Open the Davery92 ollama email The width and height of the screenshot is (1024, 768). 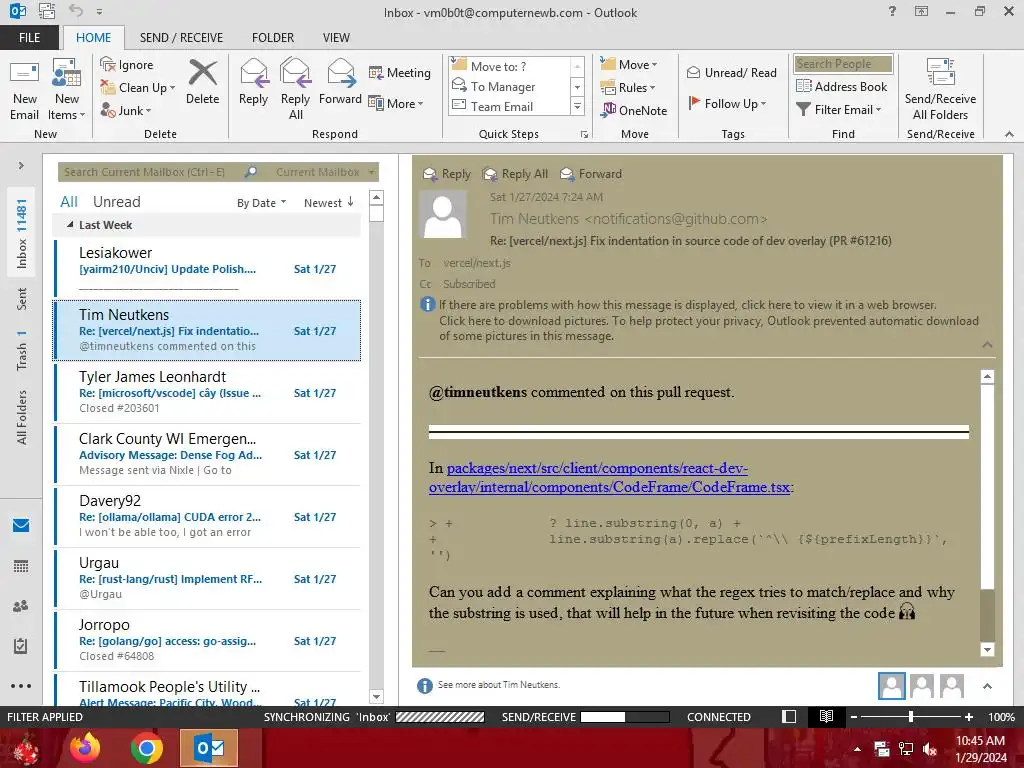208,517
